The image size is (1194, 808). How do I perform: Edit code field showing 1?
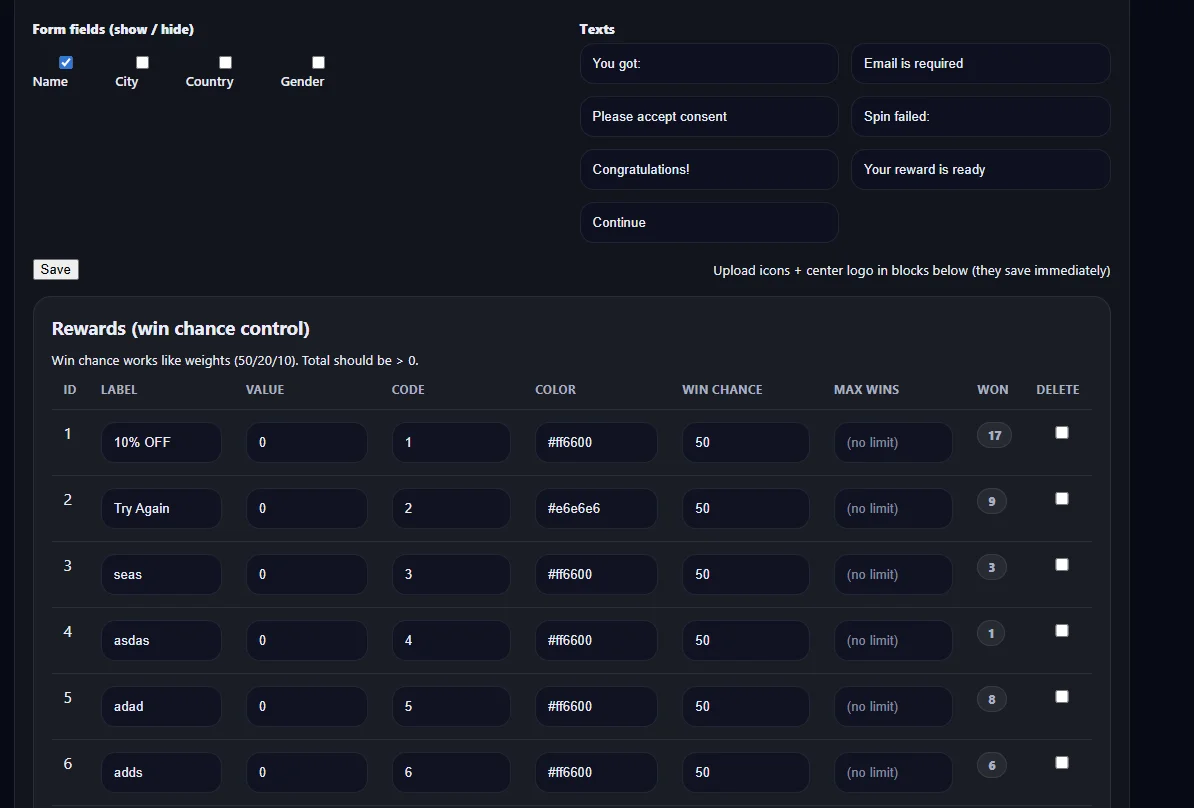452,442
